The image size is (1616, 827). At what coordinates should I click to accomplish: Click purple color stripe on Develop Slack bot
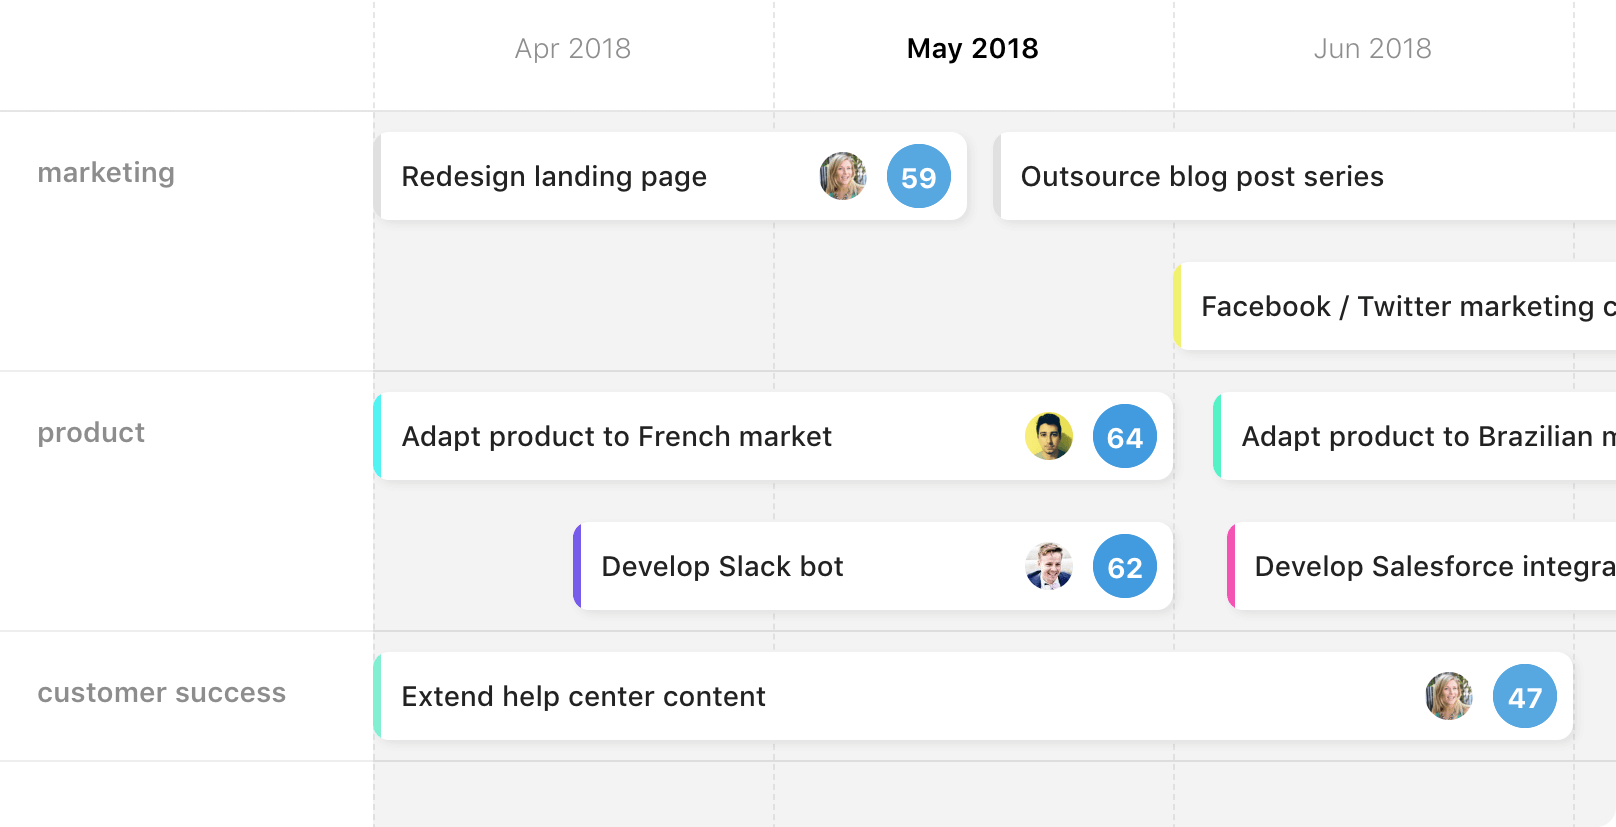[x=577, y=566]
